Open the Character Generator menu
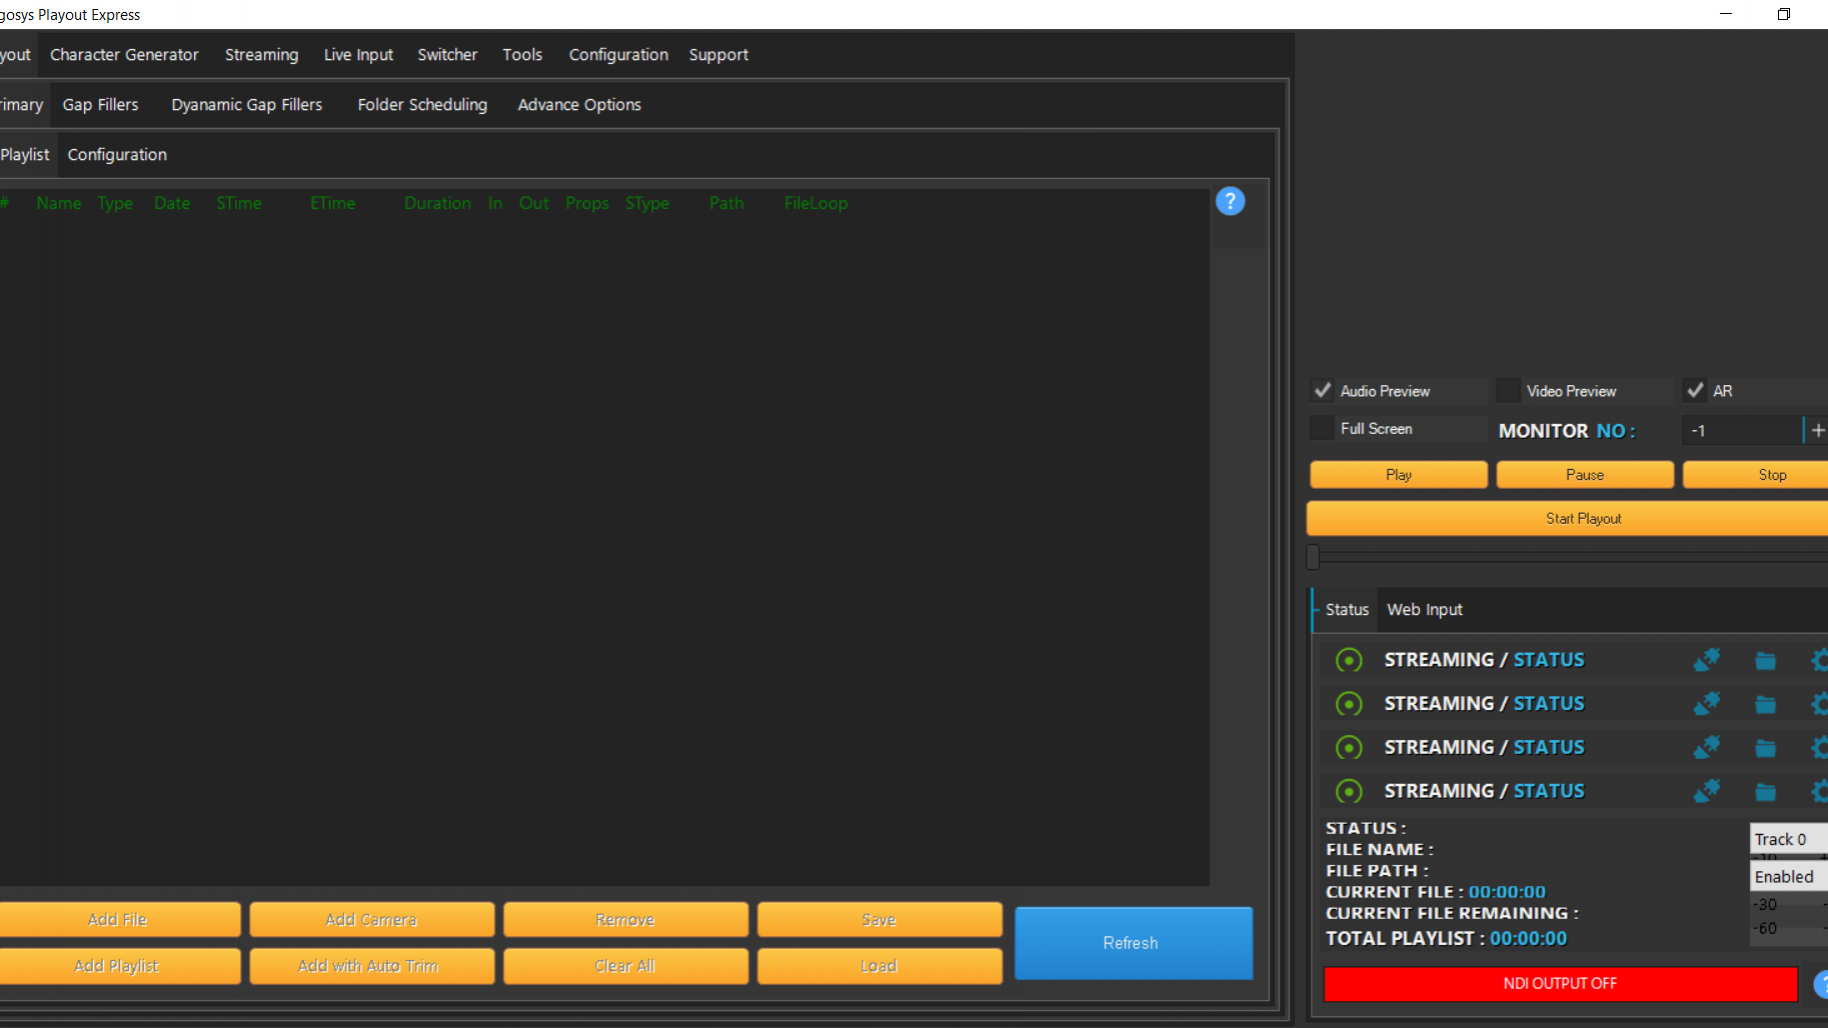Image resolution: width=1828 pixels, height=1028 pixels. click(x=124, y=55)
